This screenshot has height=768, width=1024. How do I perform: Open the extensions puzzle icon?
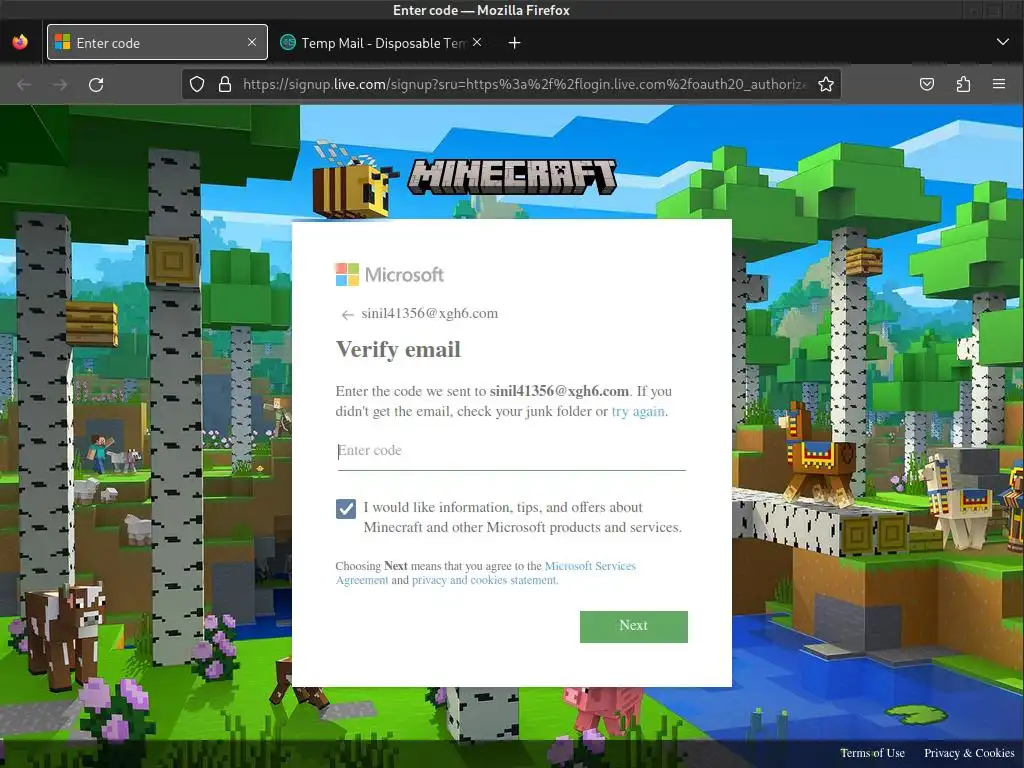pos(963,84)
